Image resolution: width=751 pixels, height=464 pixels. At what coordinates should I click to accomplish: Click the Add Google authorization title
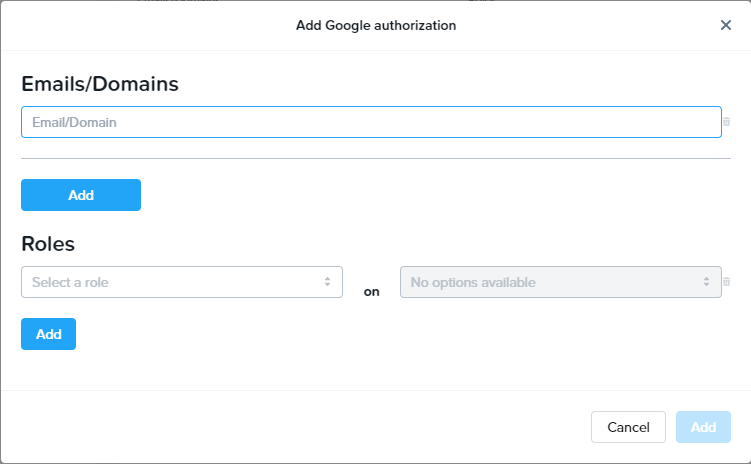click(x=376, y=25)
